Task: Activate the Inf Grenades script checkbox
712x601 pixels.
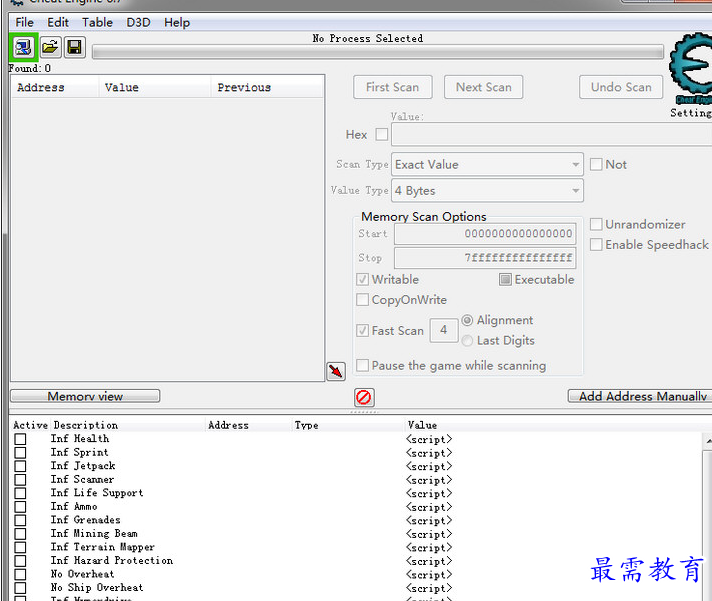Action: coord(20,520)
